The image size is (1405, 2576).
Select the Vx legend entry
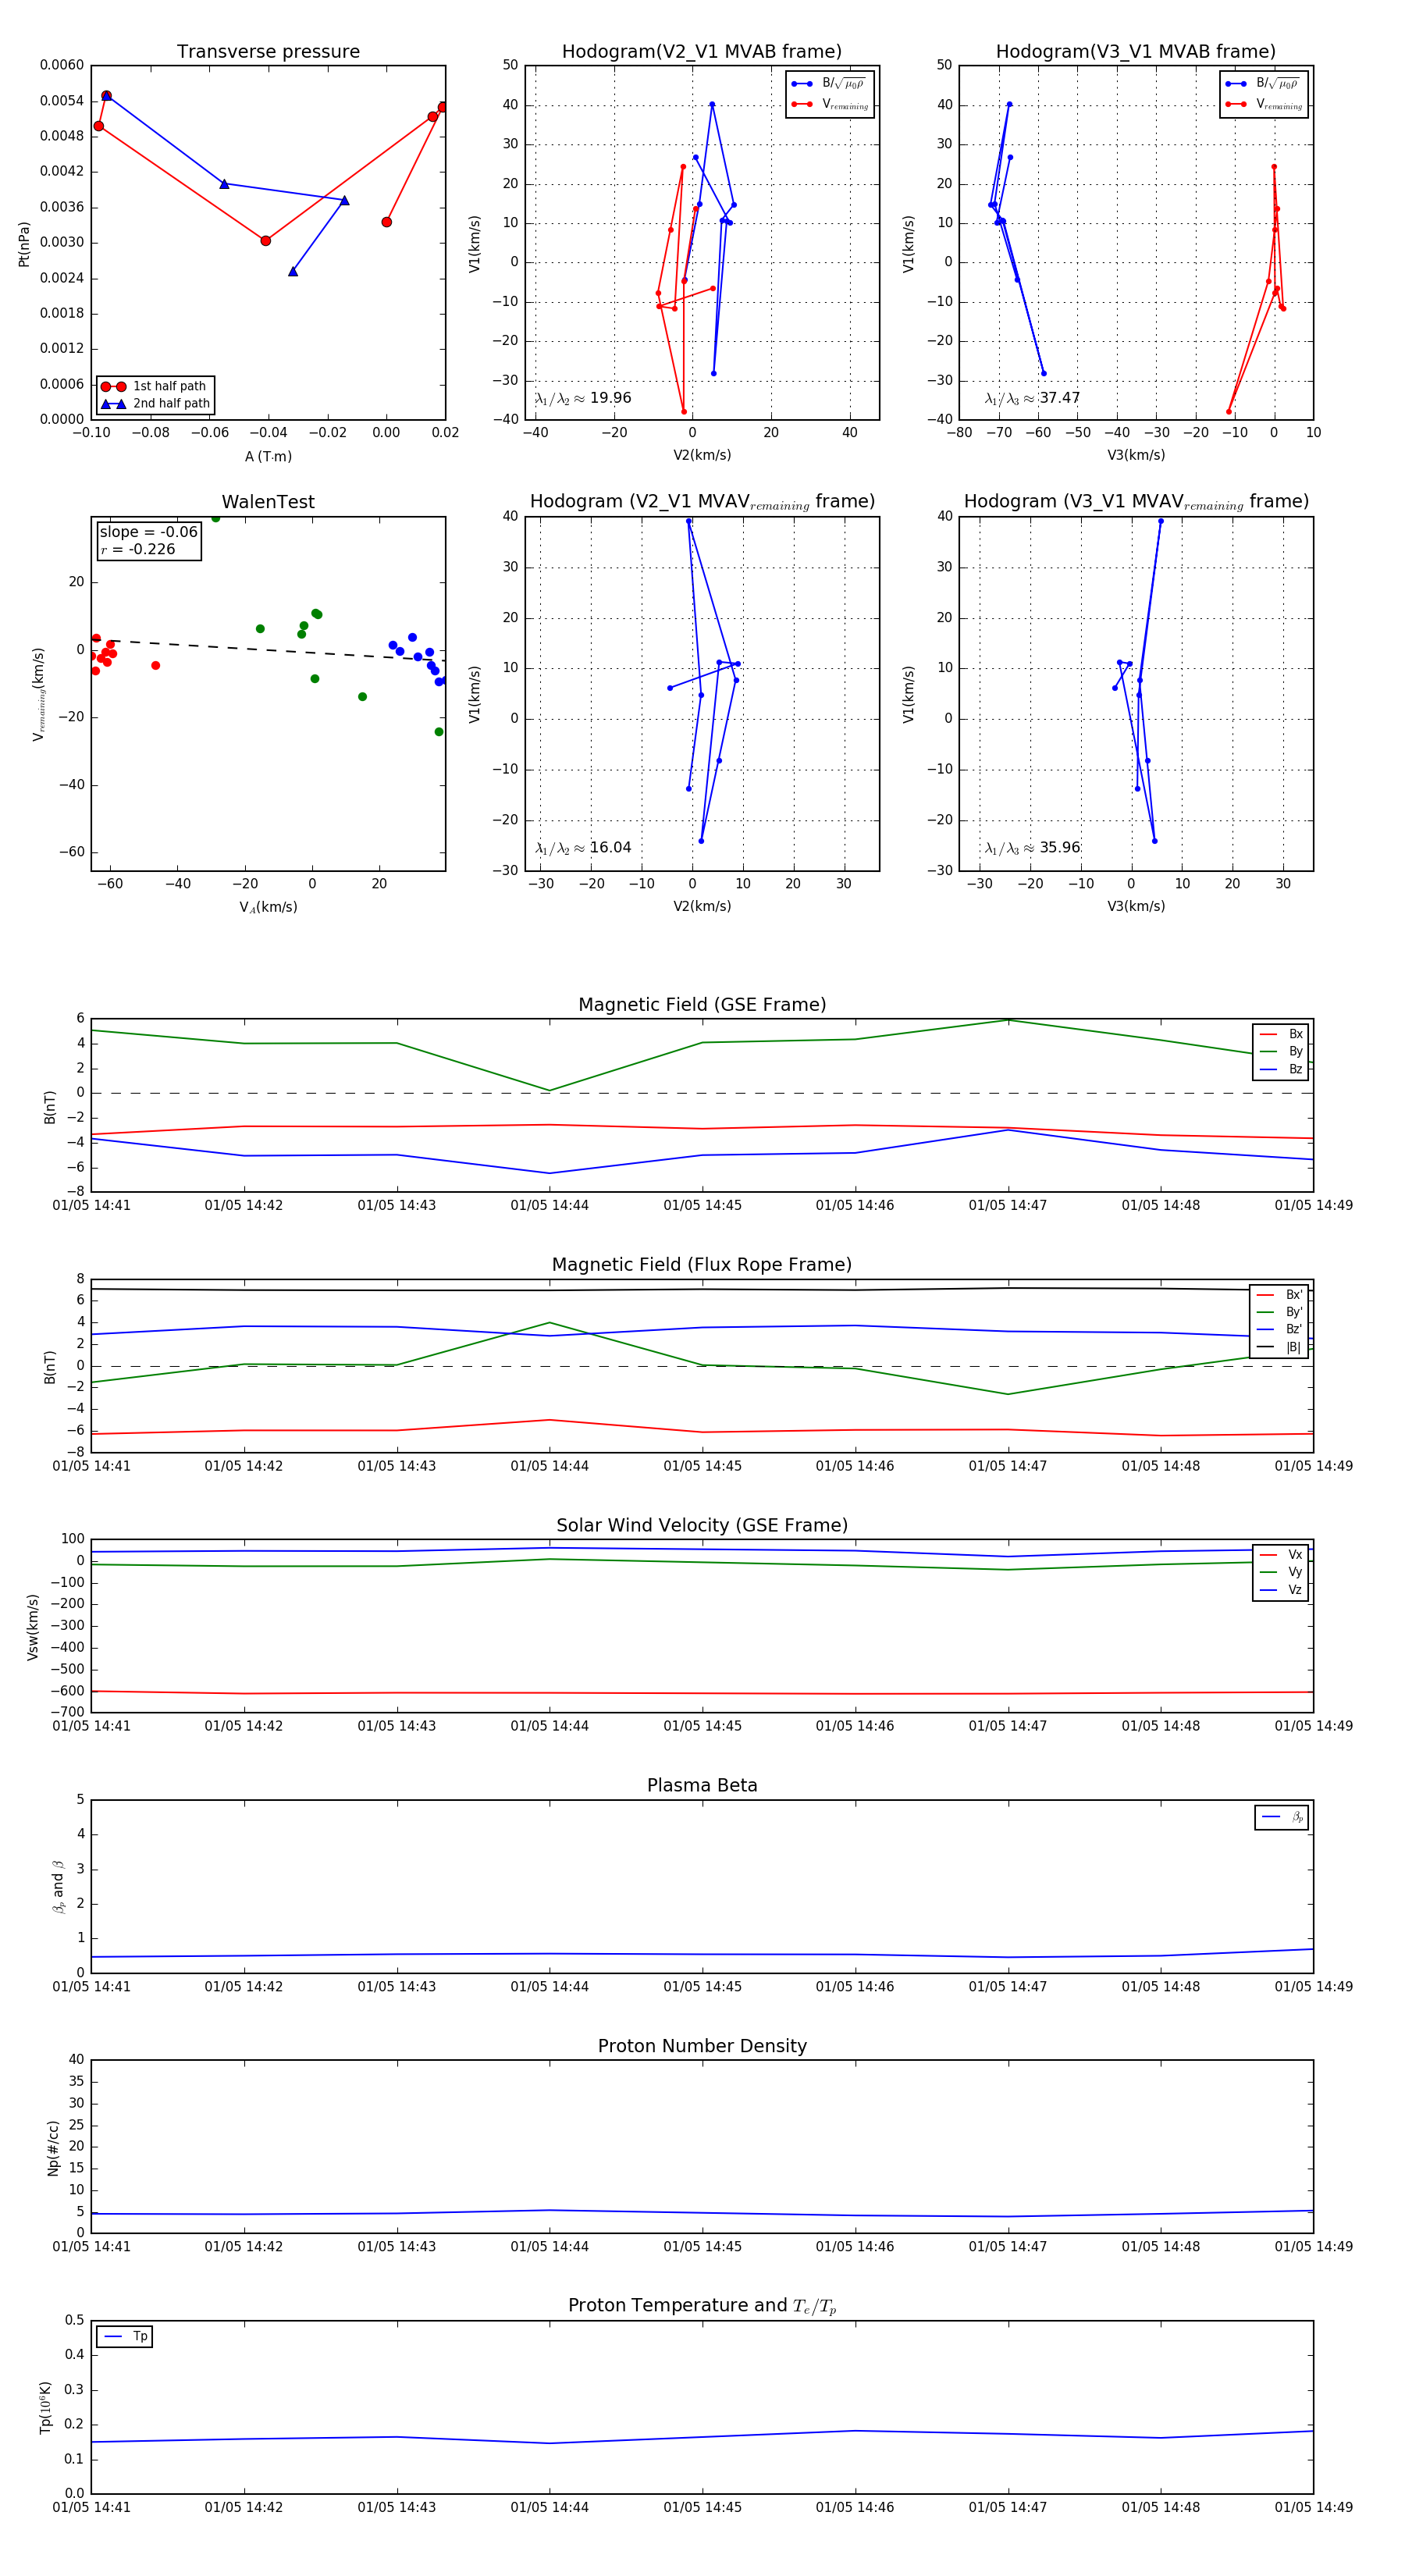coord(1281,1555)
